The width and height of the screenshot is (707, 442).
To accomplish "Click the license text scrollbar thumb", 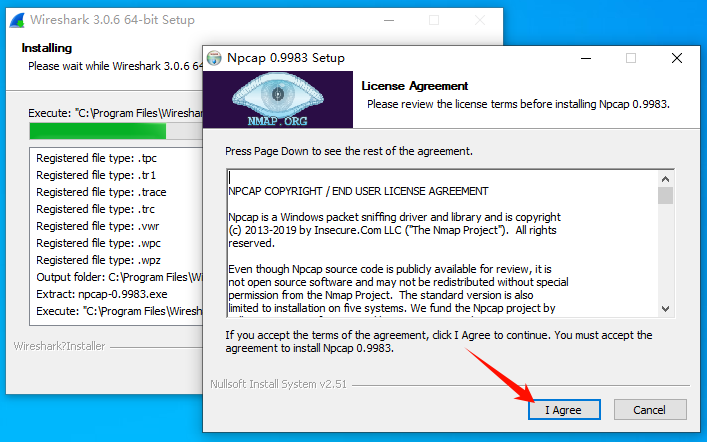I will coord(665,195).
